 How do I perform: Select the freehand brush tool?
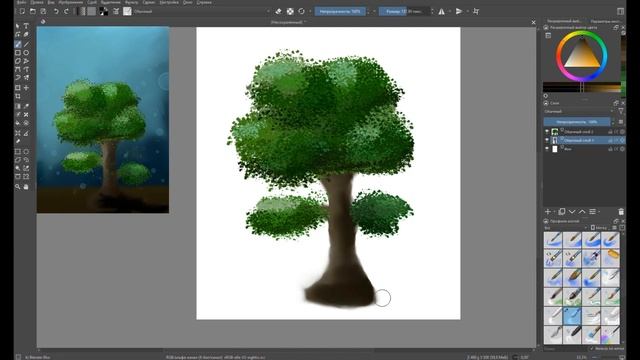[18, 44]
